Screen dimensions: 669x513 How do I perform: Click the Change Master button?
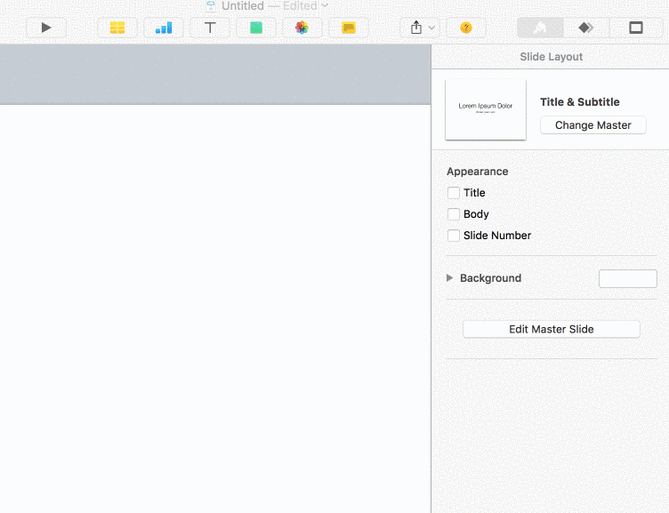coord(593,125)
